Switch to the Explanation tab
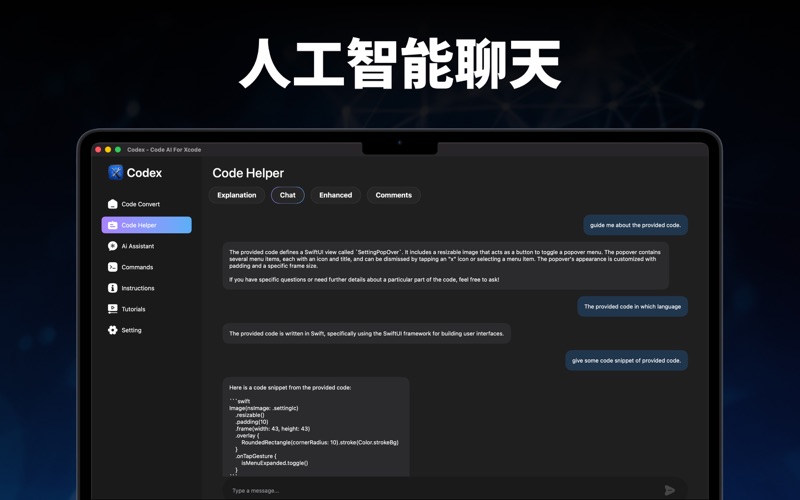 click(x=237, y=195)
